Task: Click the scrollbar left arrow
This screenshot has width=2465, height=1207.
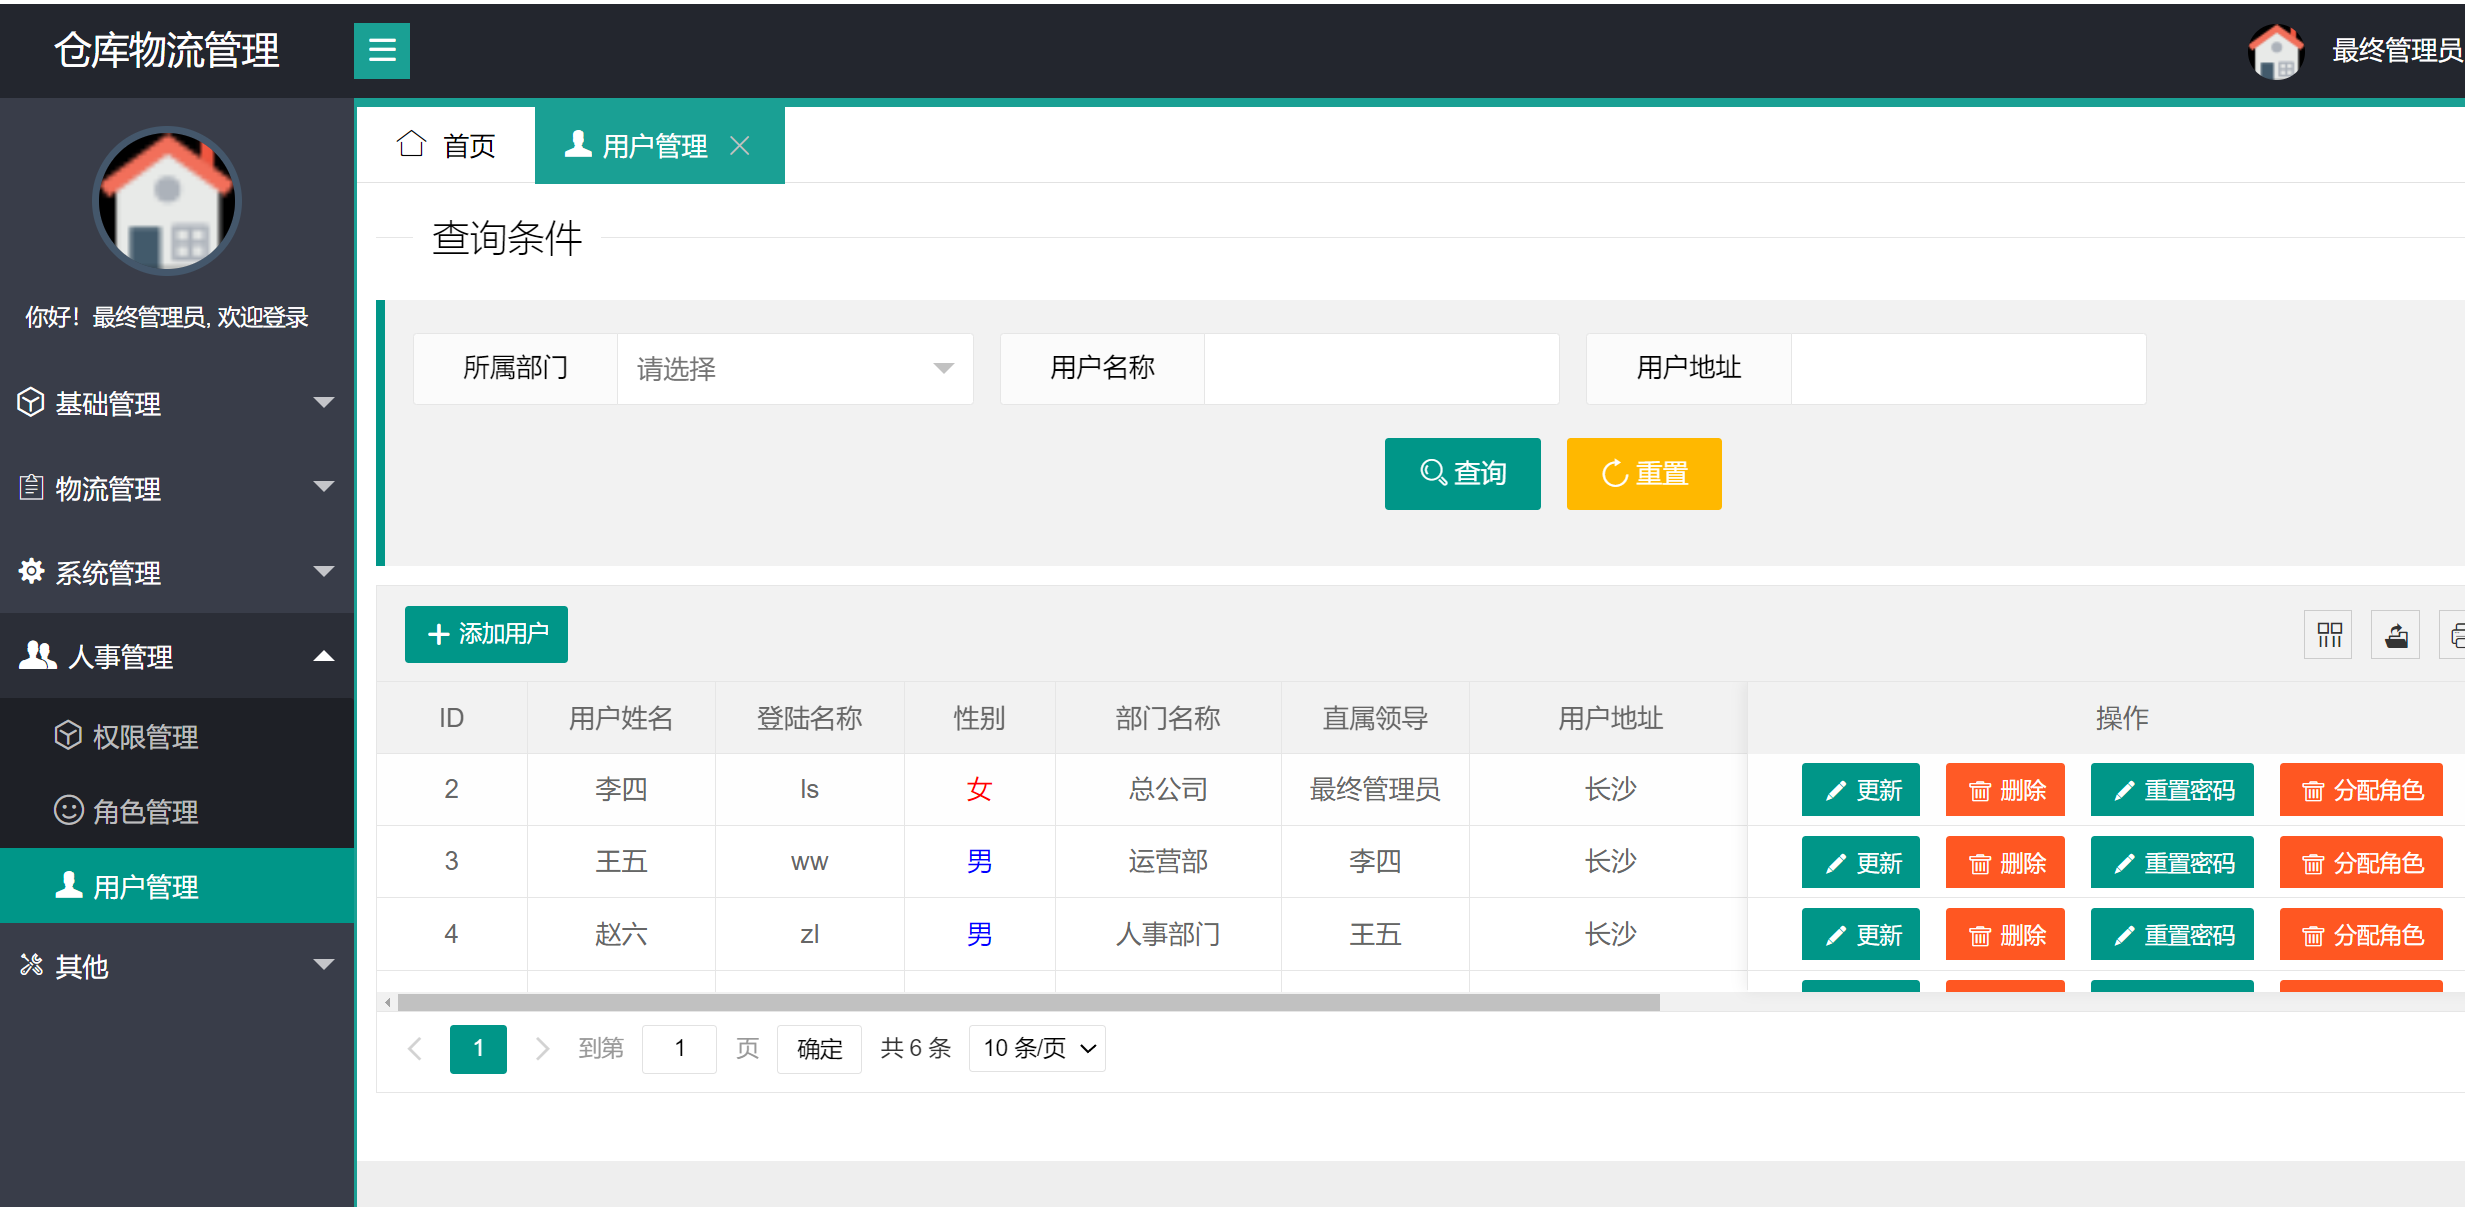Action: [x=388, y=1002]
